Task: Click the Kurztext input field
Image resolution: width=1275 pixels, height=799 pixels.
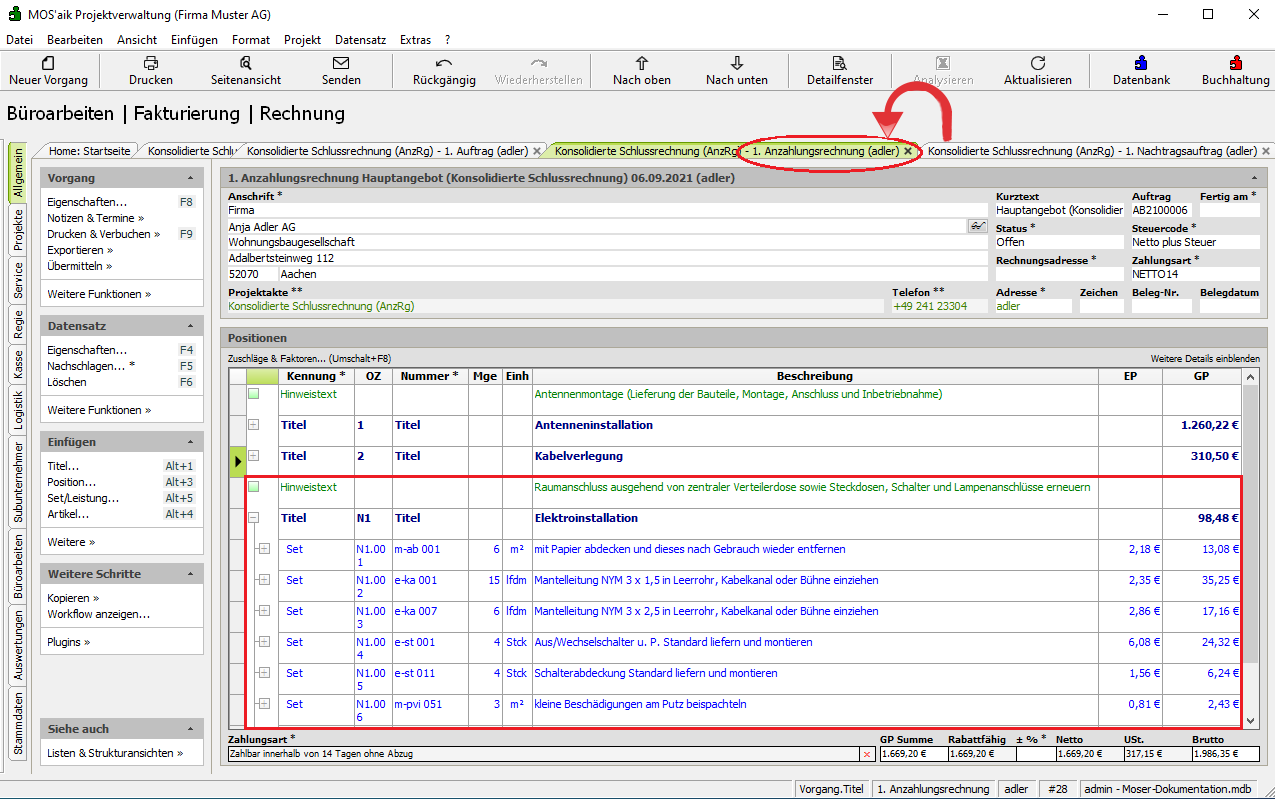Action: point(1058,211)
